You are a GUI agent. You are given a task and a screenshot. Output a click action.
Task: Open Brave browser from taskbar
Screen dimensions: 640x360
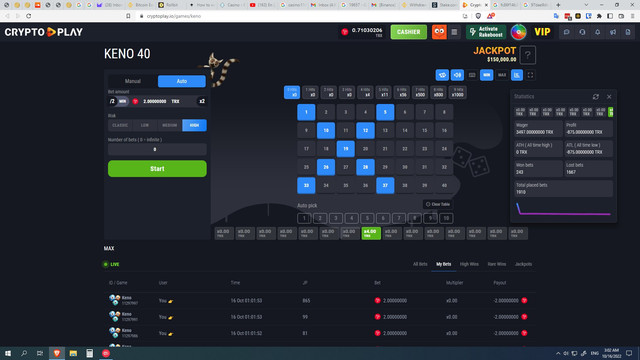click(x=57, y=353)
